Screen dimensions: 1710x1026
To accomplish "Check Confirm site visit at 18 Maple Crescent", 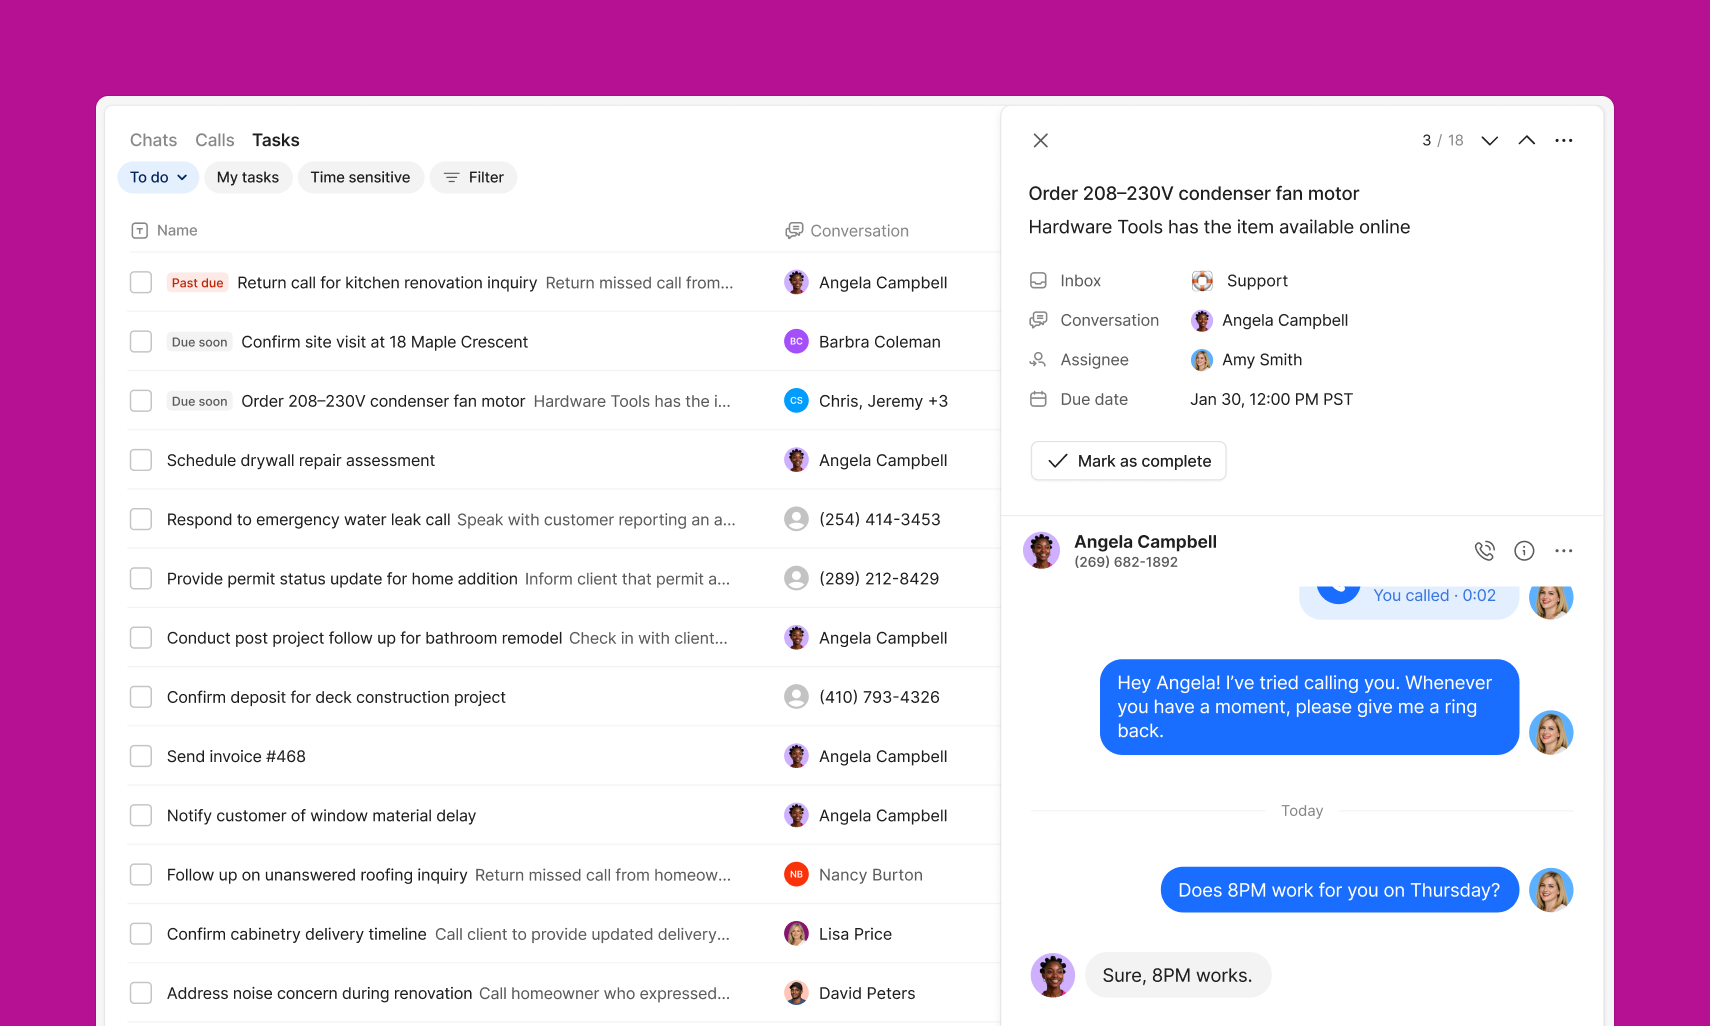I will coord(141,341).
